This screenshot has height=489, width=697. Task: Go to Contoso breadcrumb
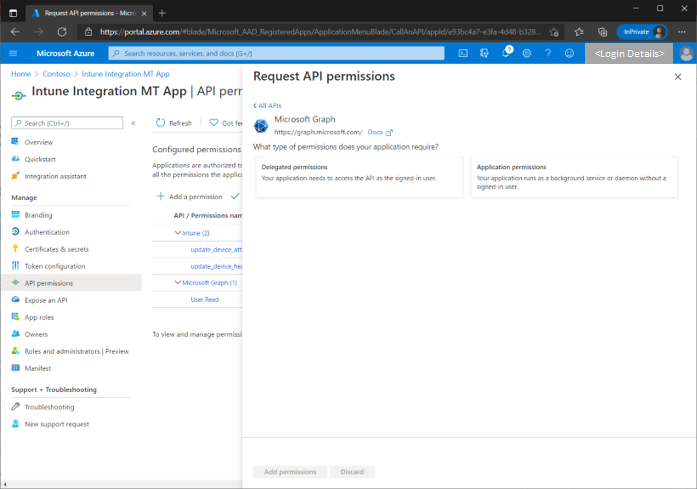point(56,74)
